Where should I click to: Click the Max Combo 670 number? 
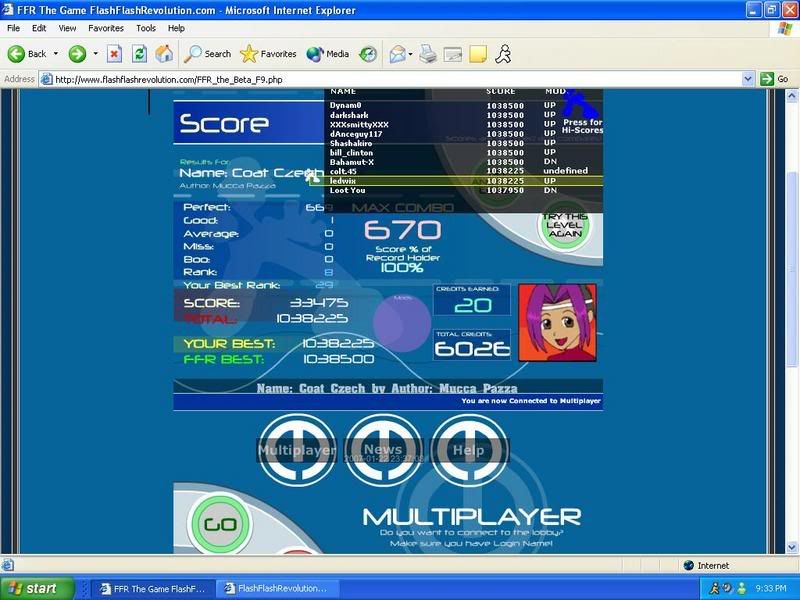403,230
